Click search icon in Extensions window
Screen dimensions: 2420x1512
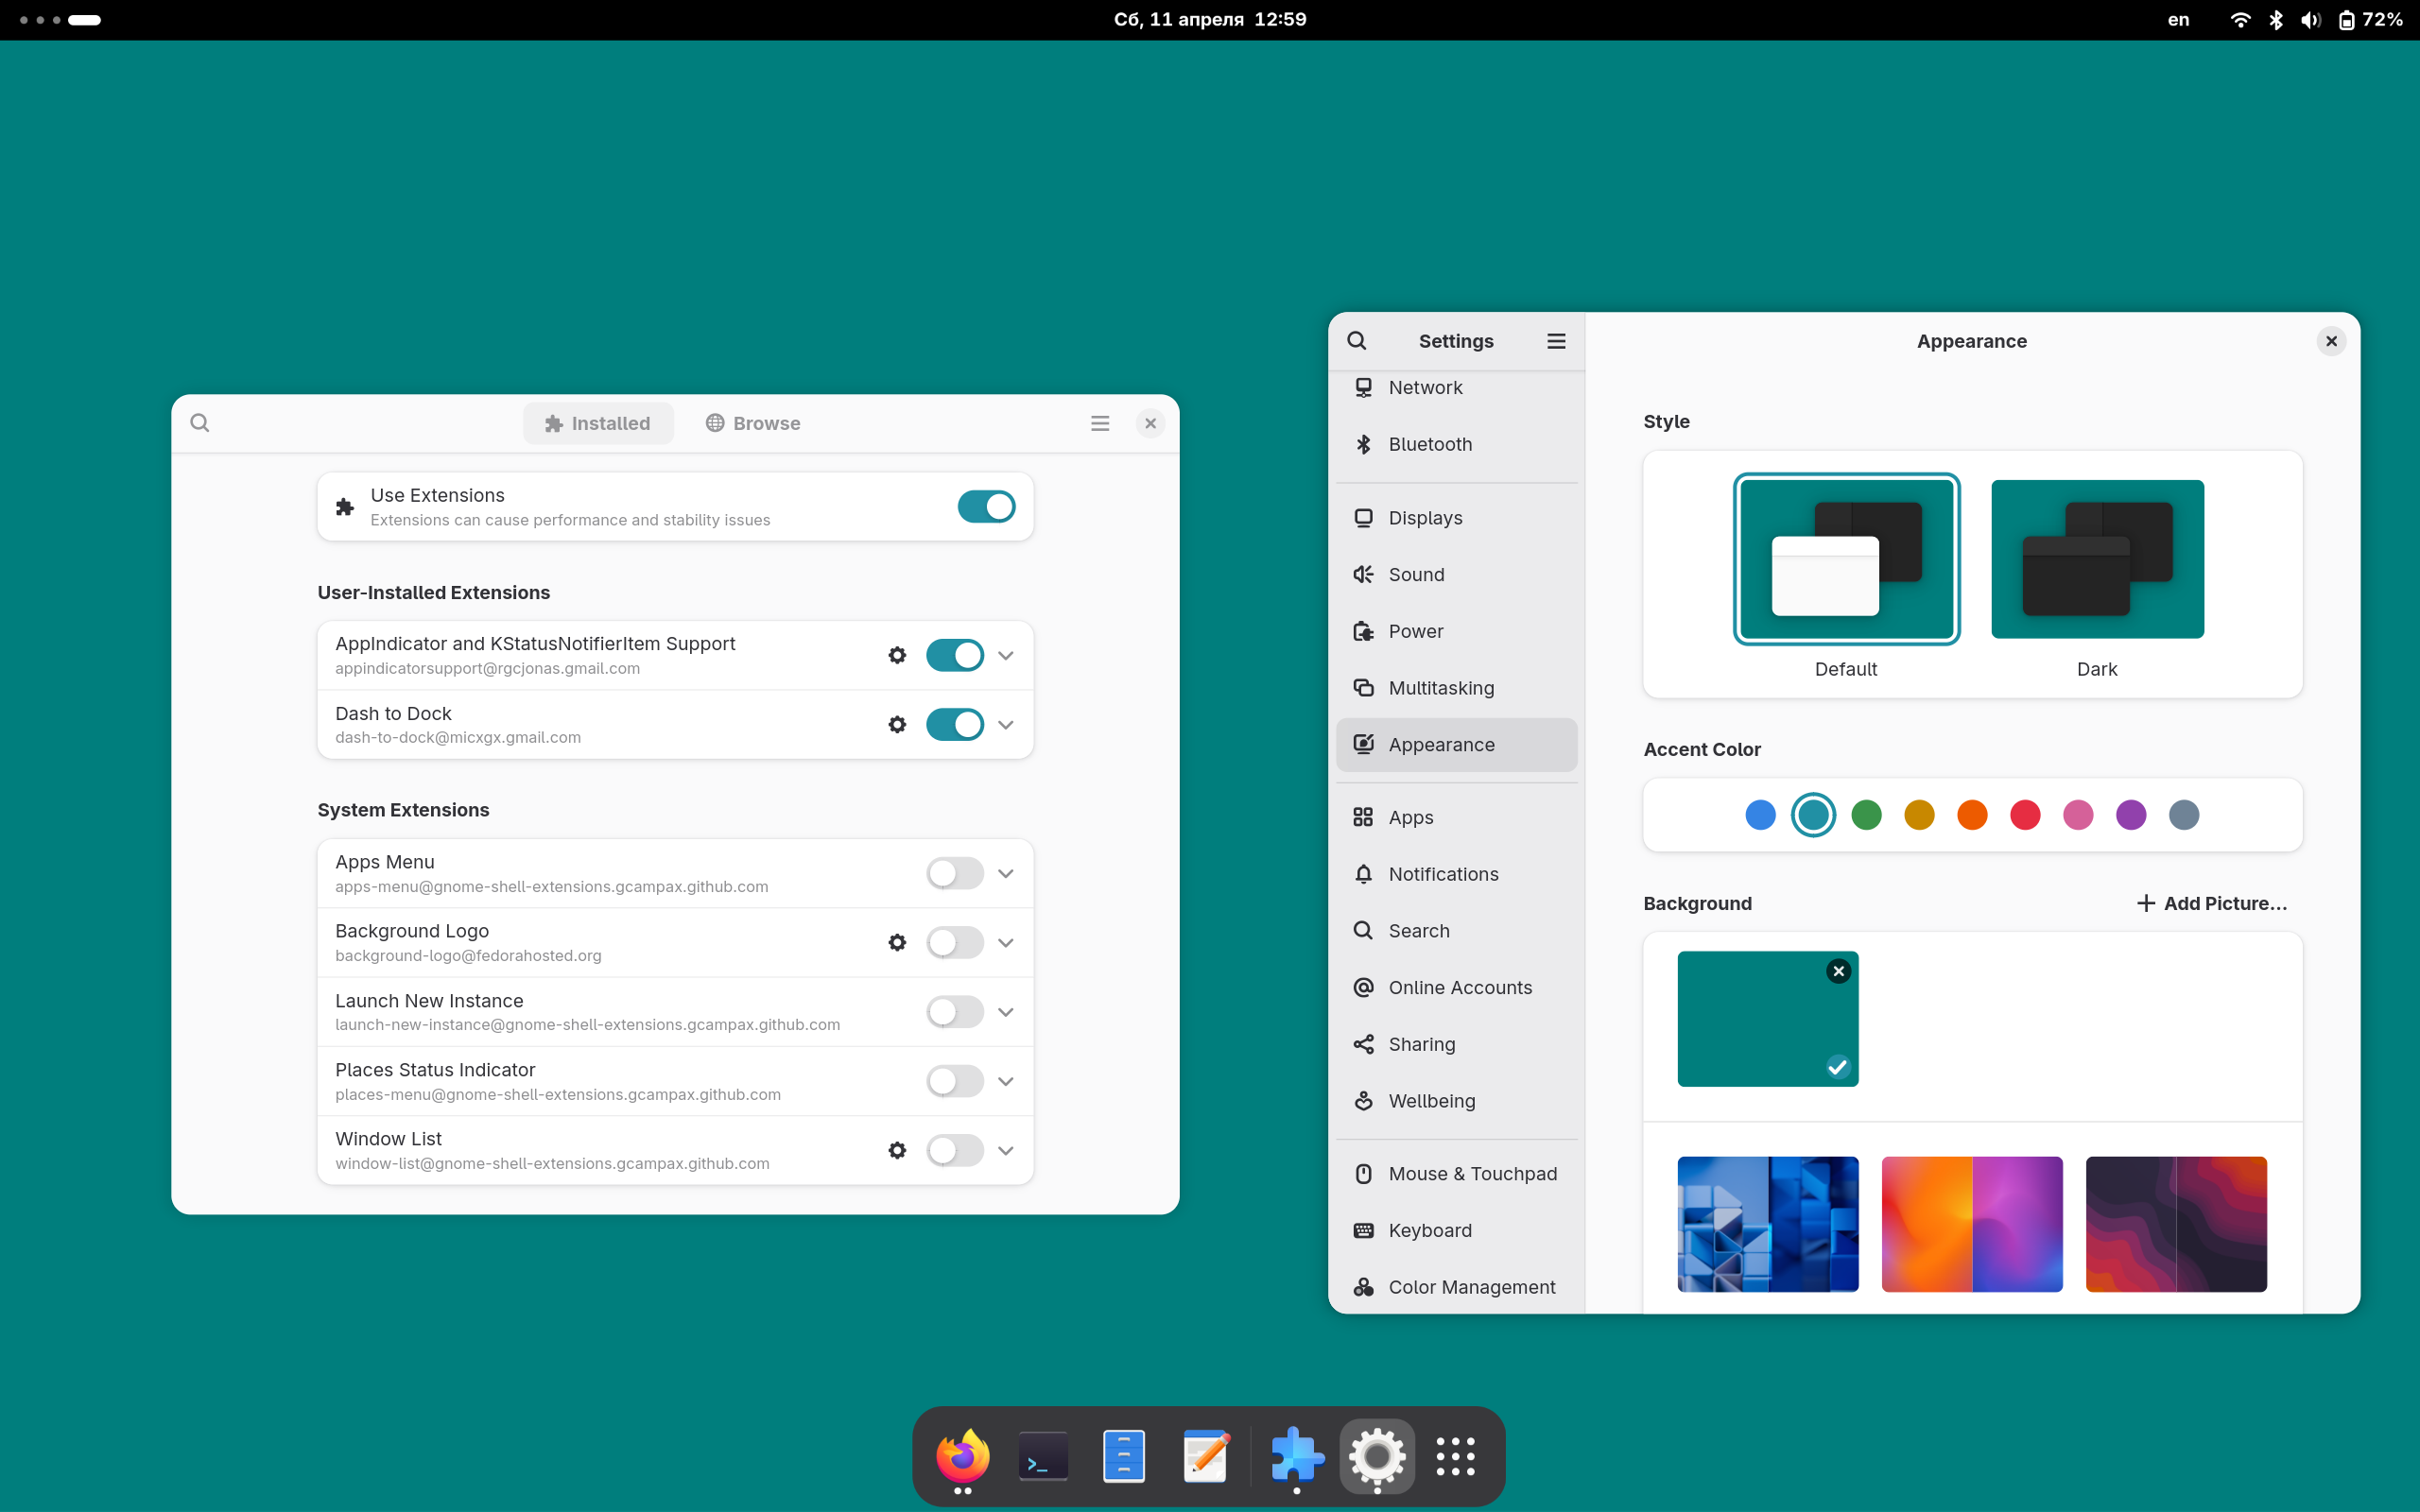point(200,423)
